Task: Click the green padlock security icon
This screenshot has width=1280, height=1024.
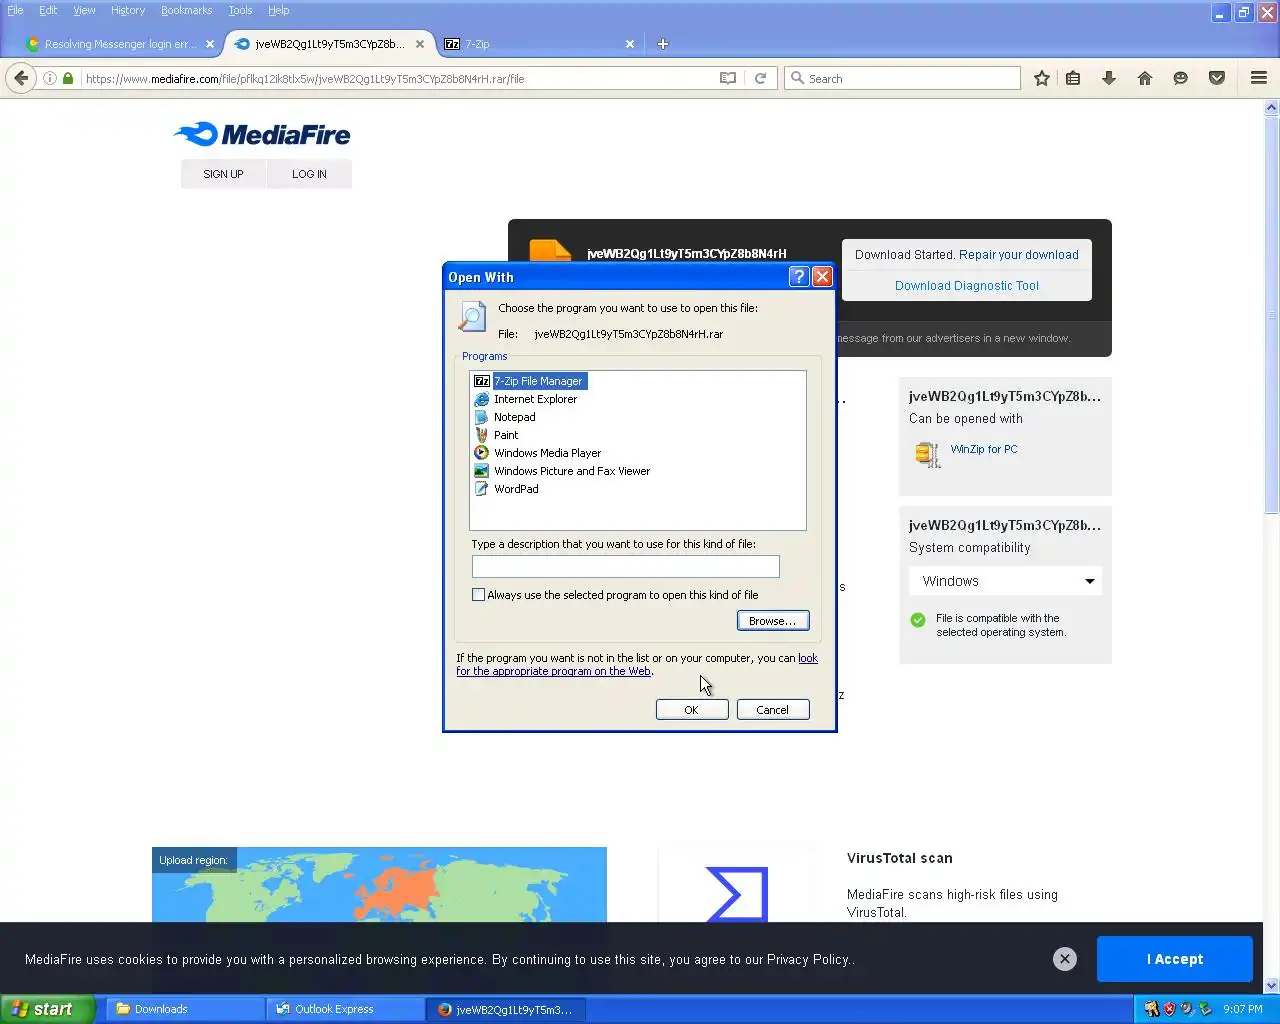Action: point(68,78)
